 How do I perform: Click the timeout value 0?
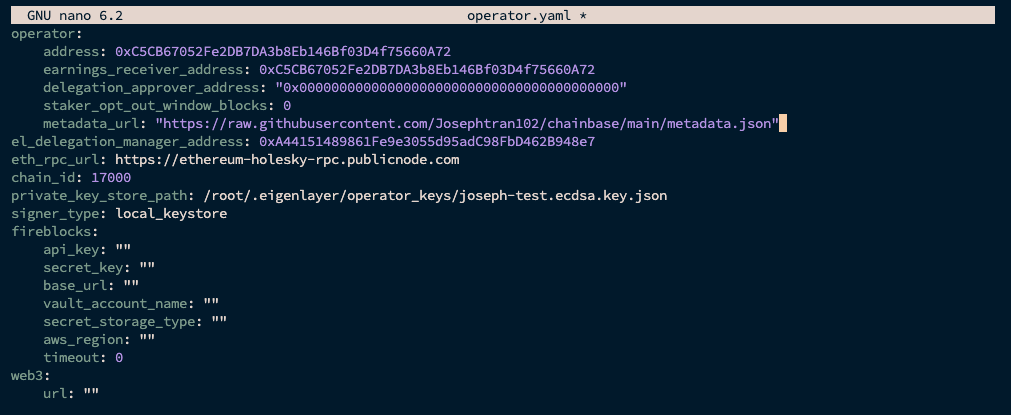click(119, 357)
